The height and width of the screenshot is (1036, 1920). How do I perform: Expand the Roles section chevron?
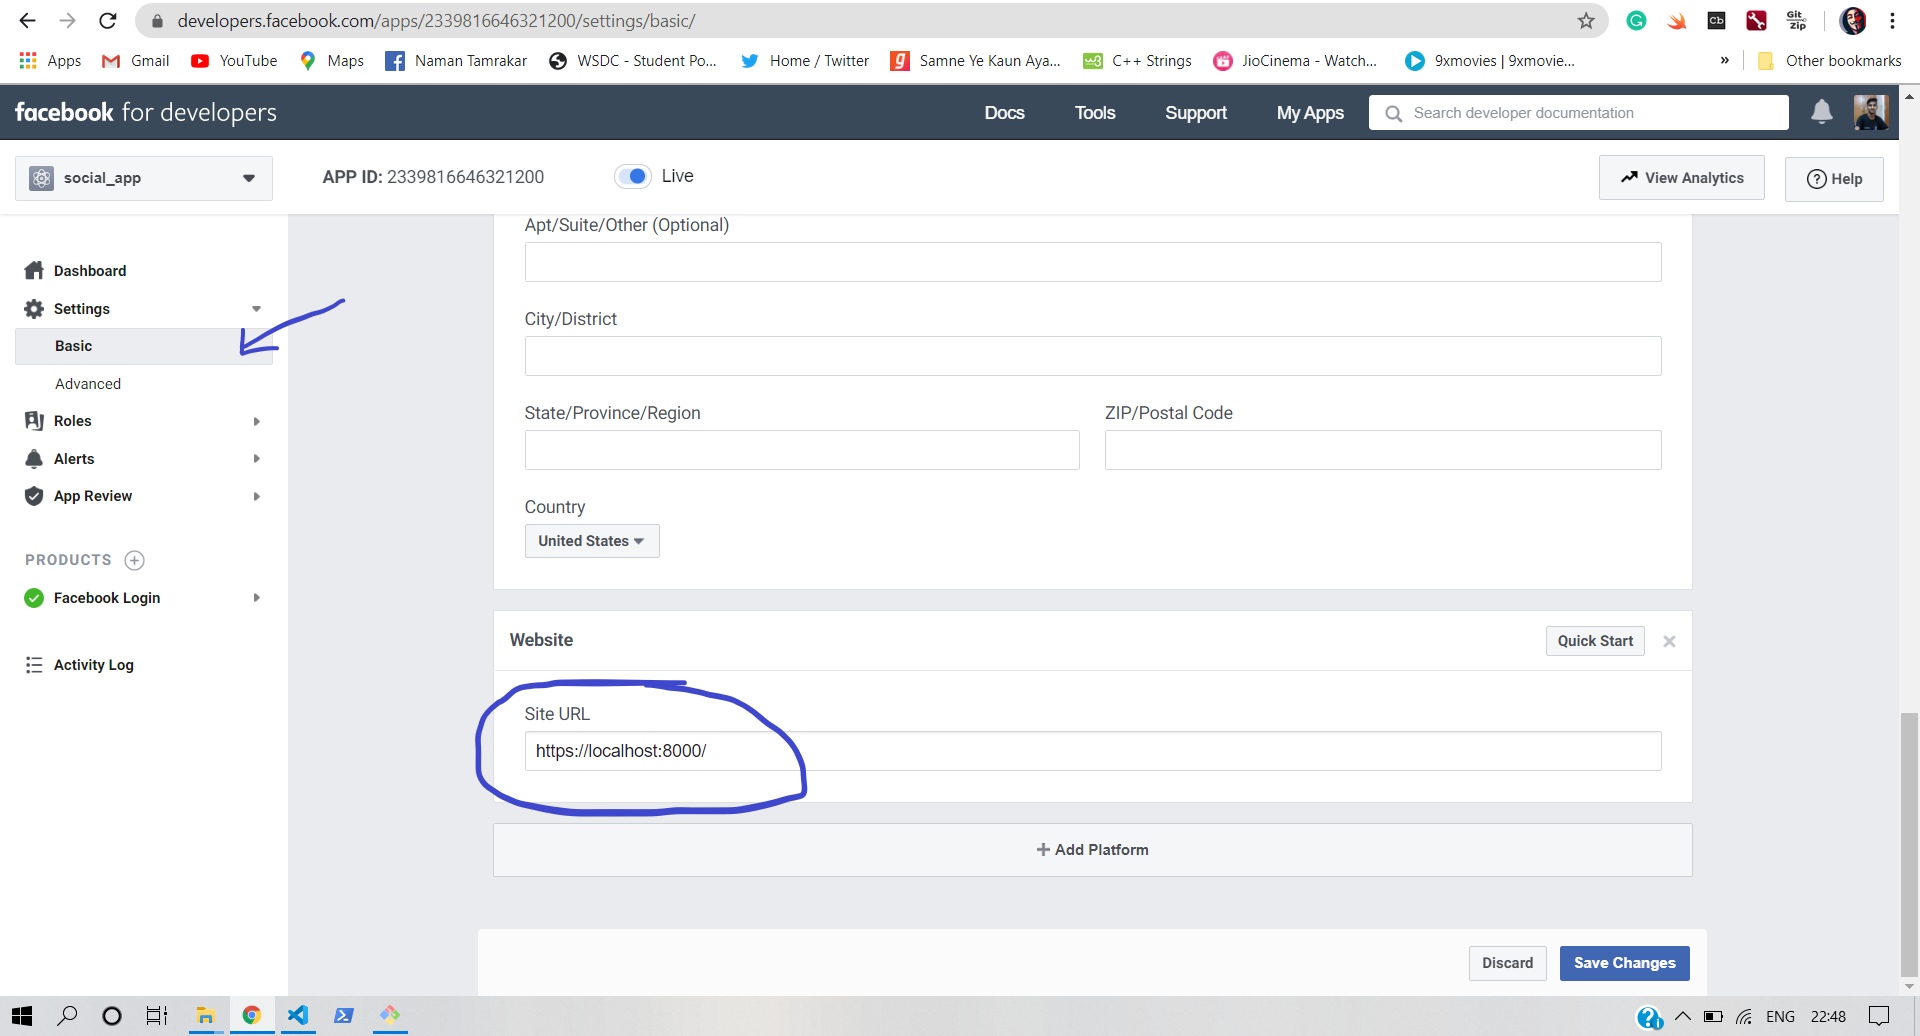point(257,420)
